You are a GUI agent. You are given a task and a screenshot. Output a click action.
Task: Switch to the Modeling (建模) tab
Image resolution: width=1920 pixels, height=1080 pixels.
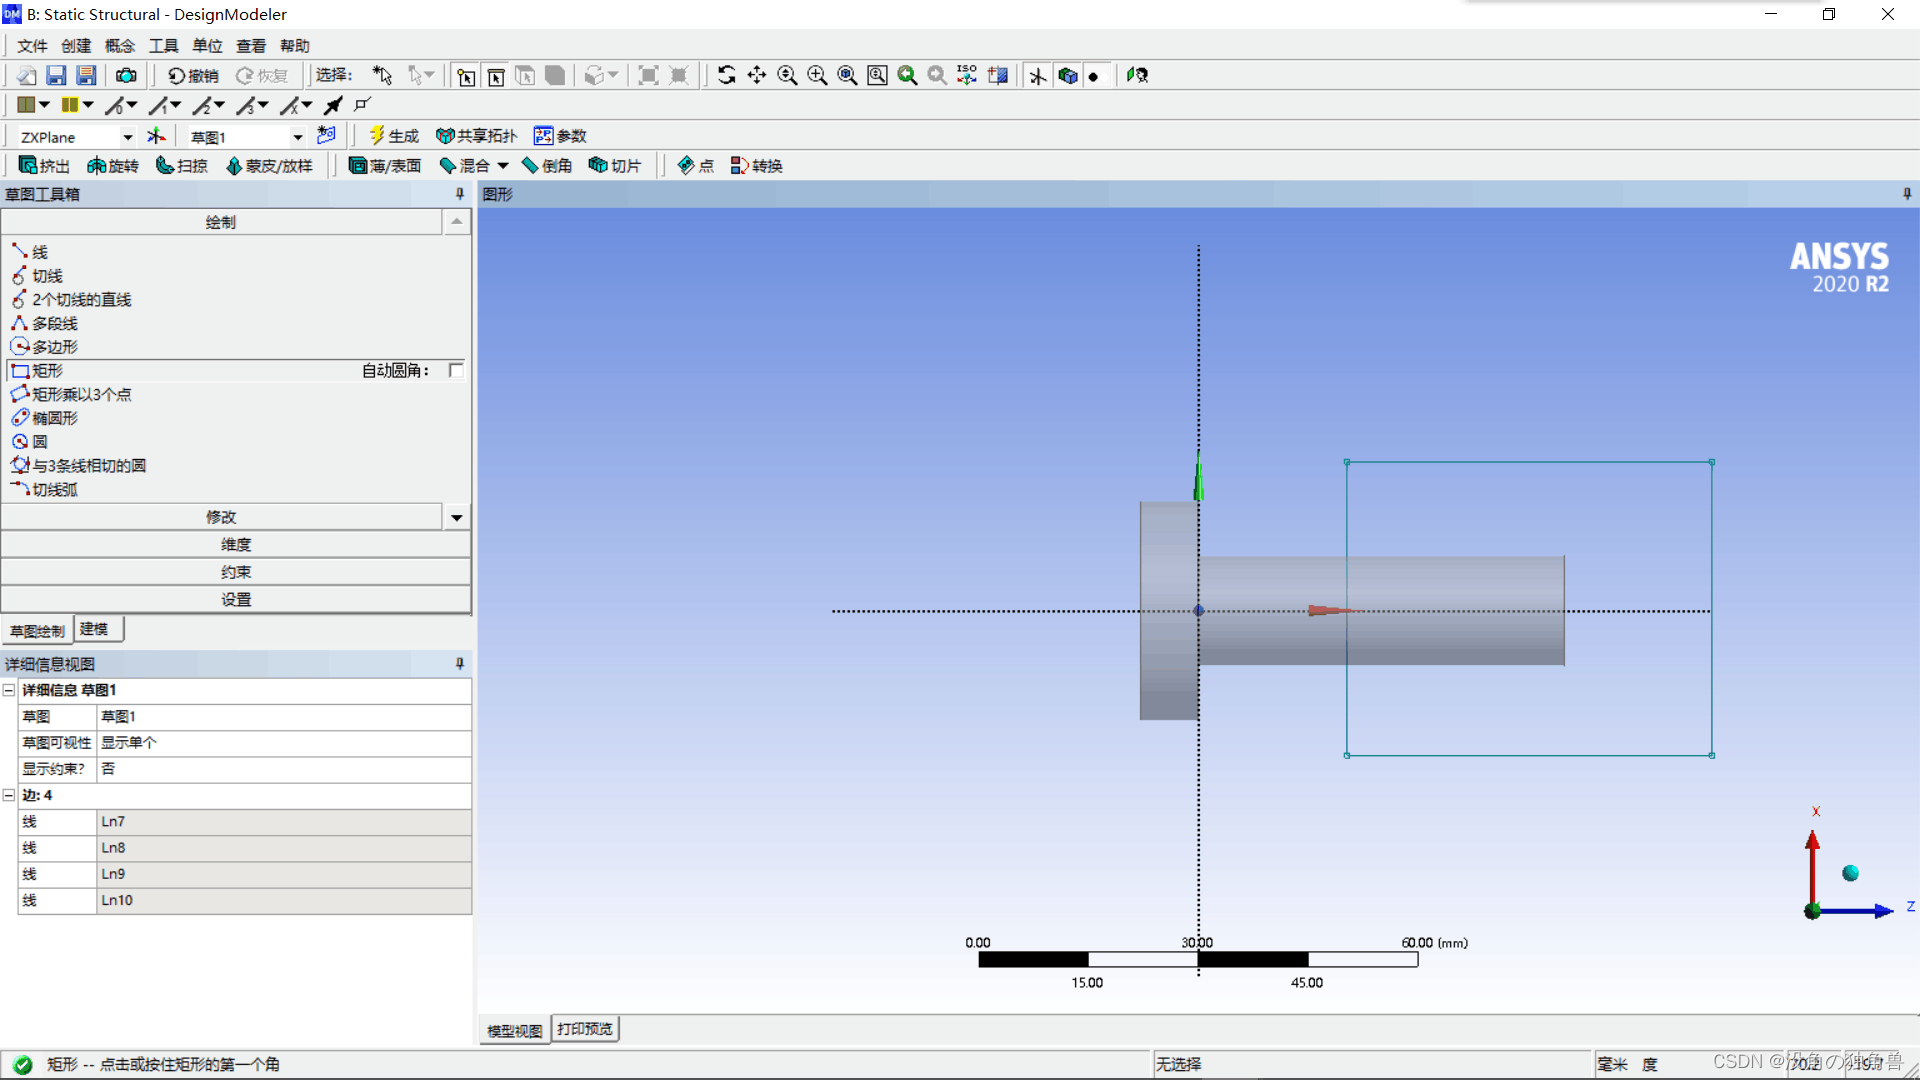94,629
